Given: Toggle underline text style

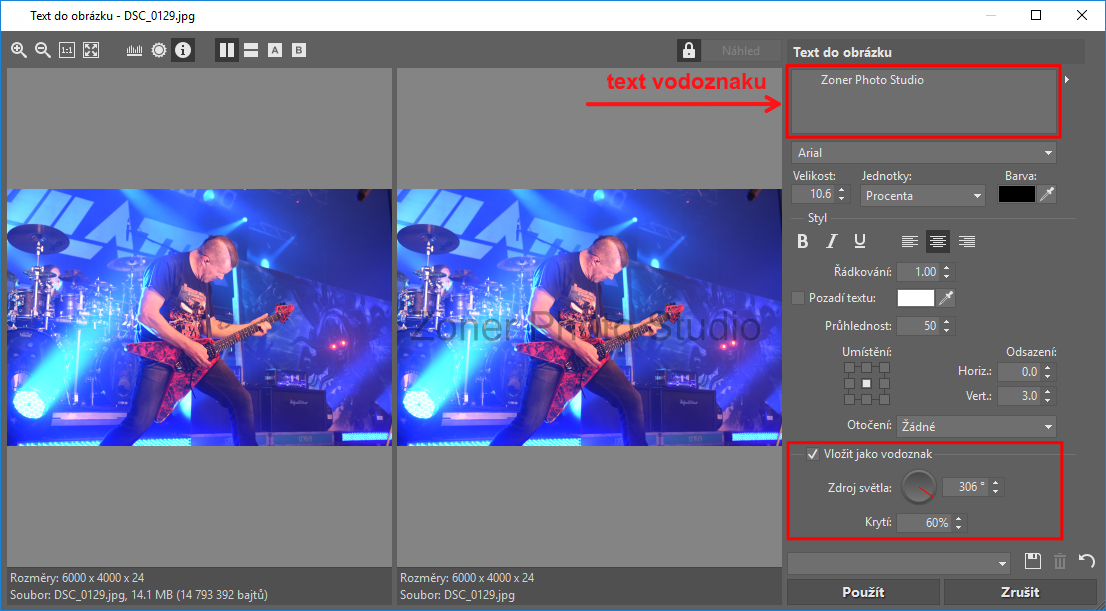Looking at the screenshot, I should point(860,241).
